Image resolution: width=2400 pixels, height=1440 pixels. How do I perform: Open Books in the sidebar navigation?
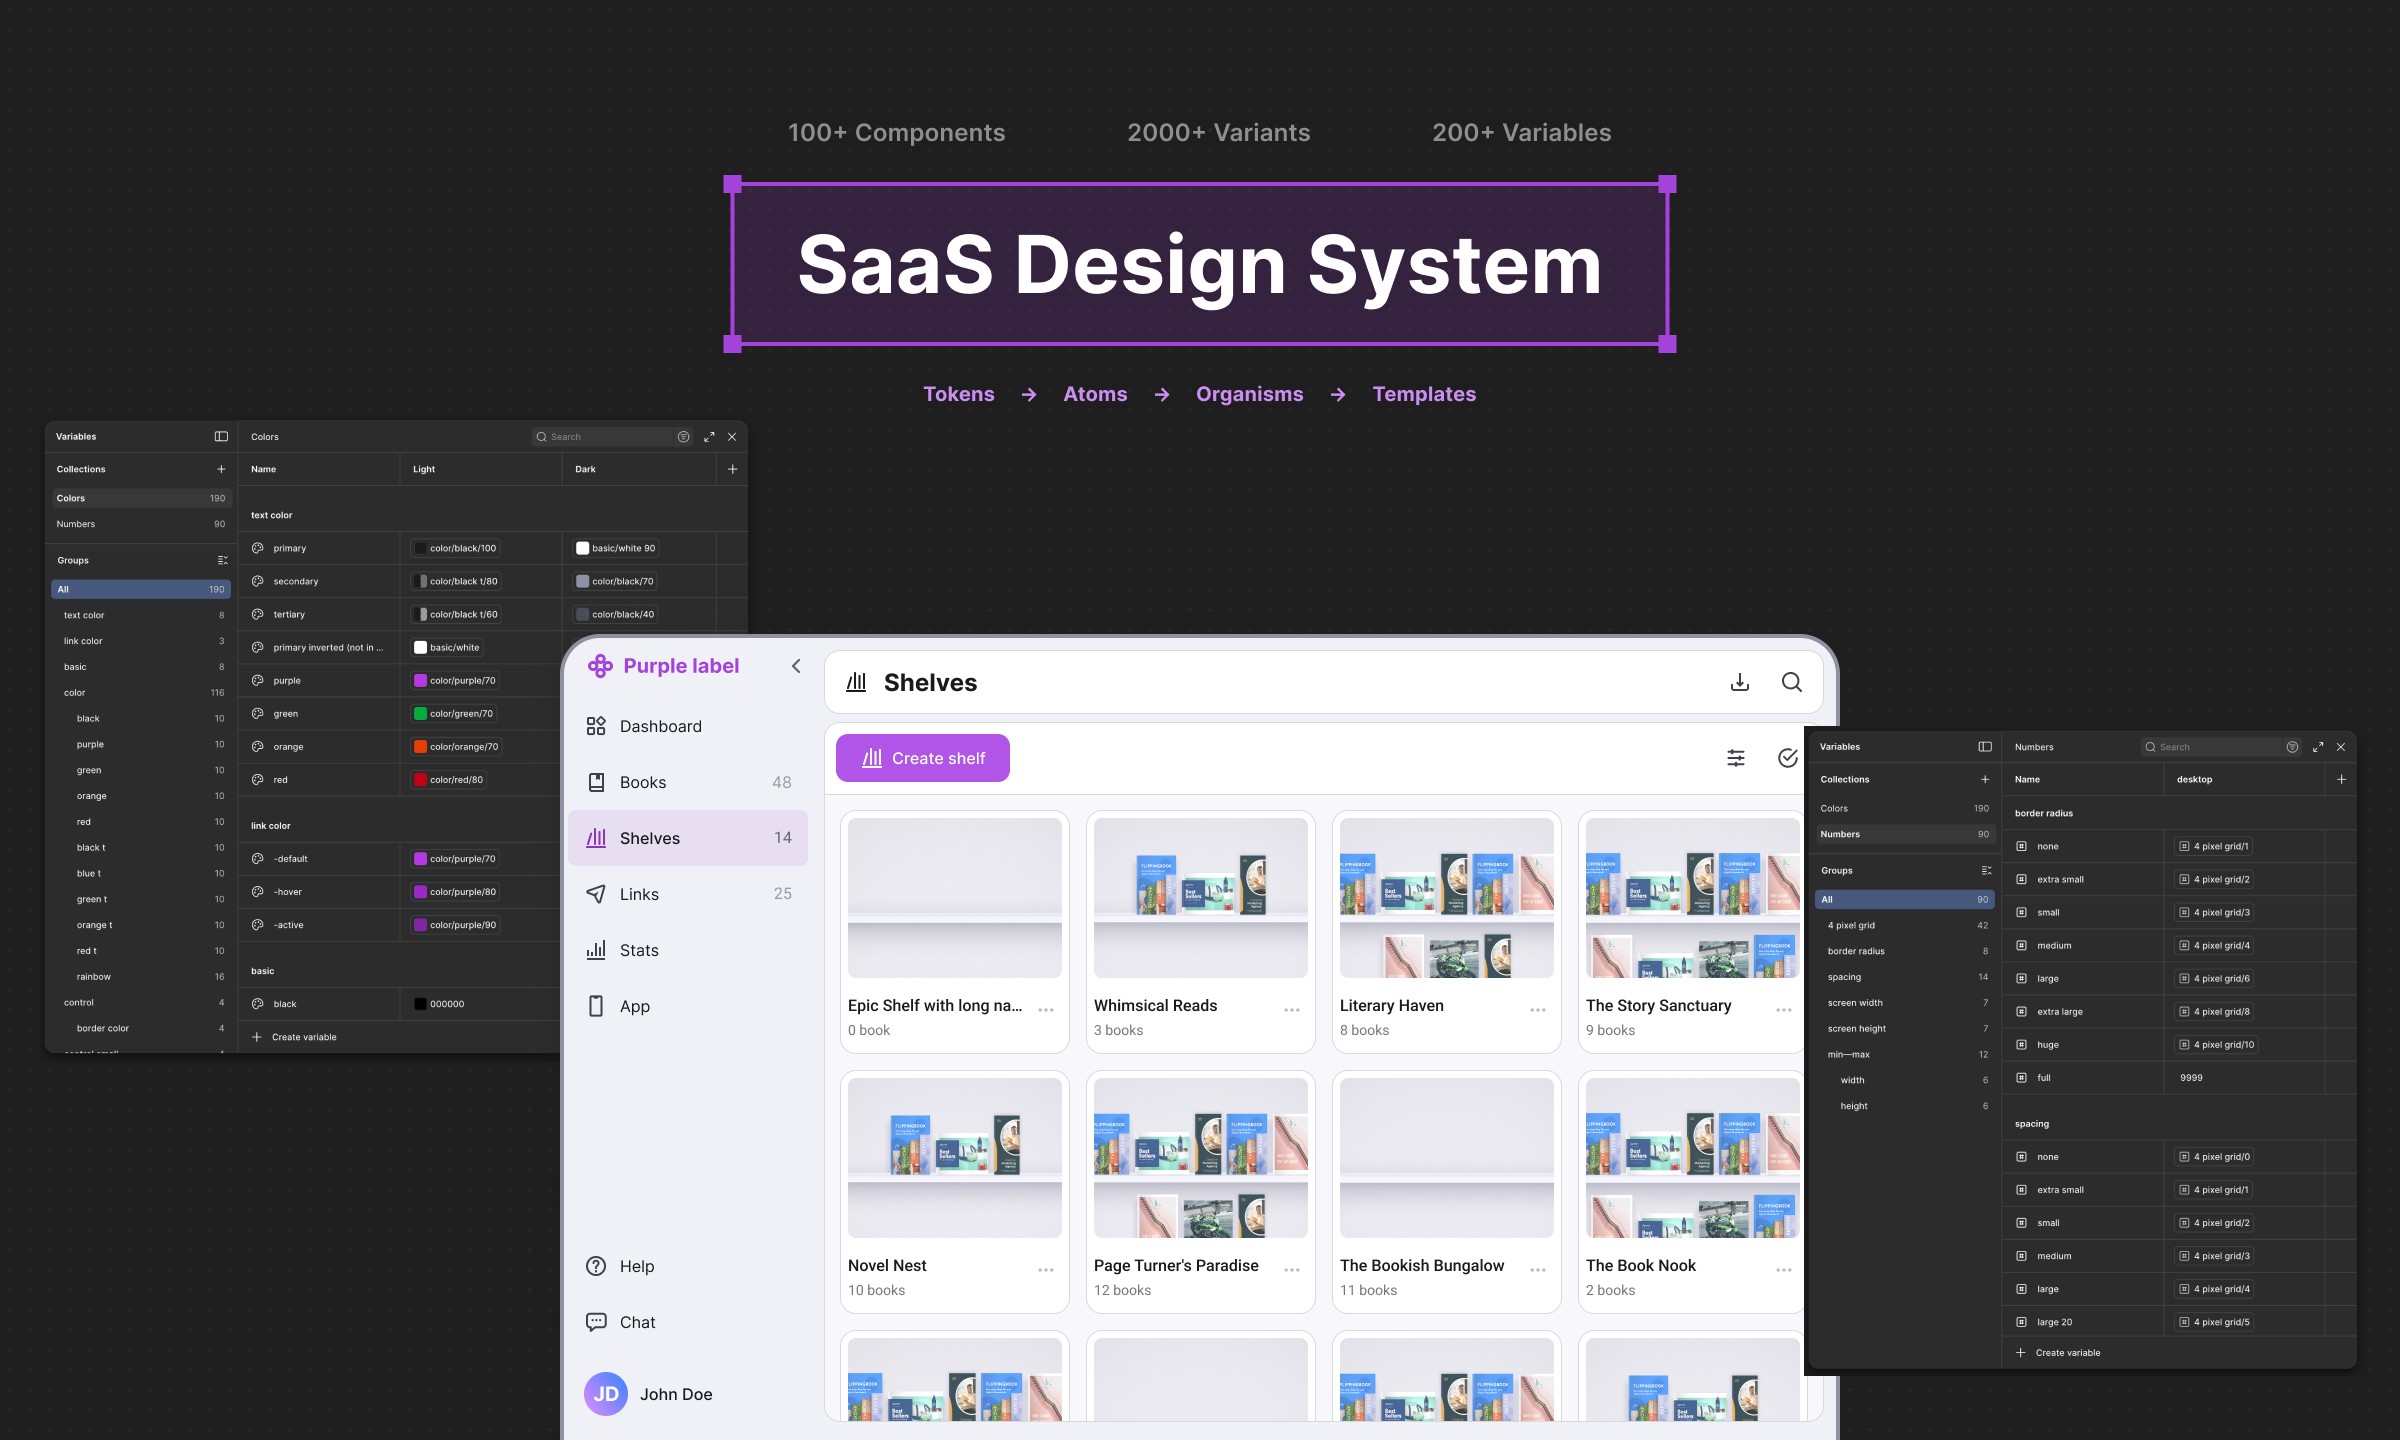(x=643, y=782)
